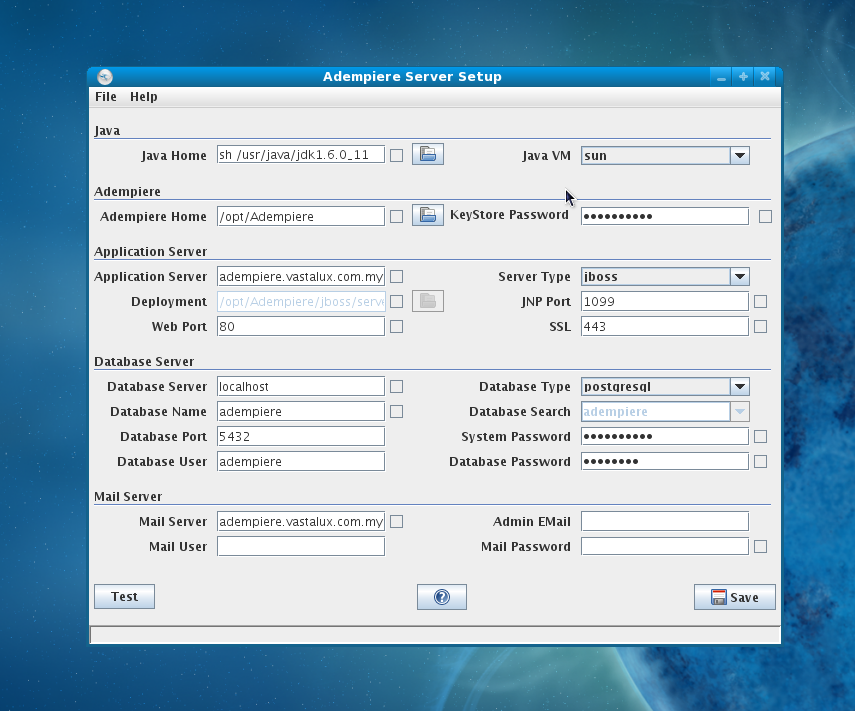
Task: Open the help question mark button
Action: point(442,597)
